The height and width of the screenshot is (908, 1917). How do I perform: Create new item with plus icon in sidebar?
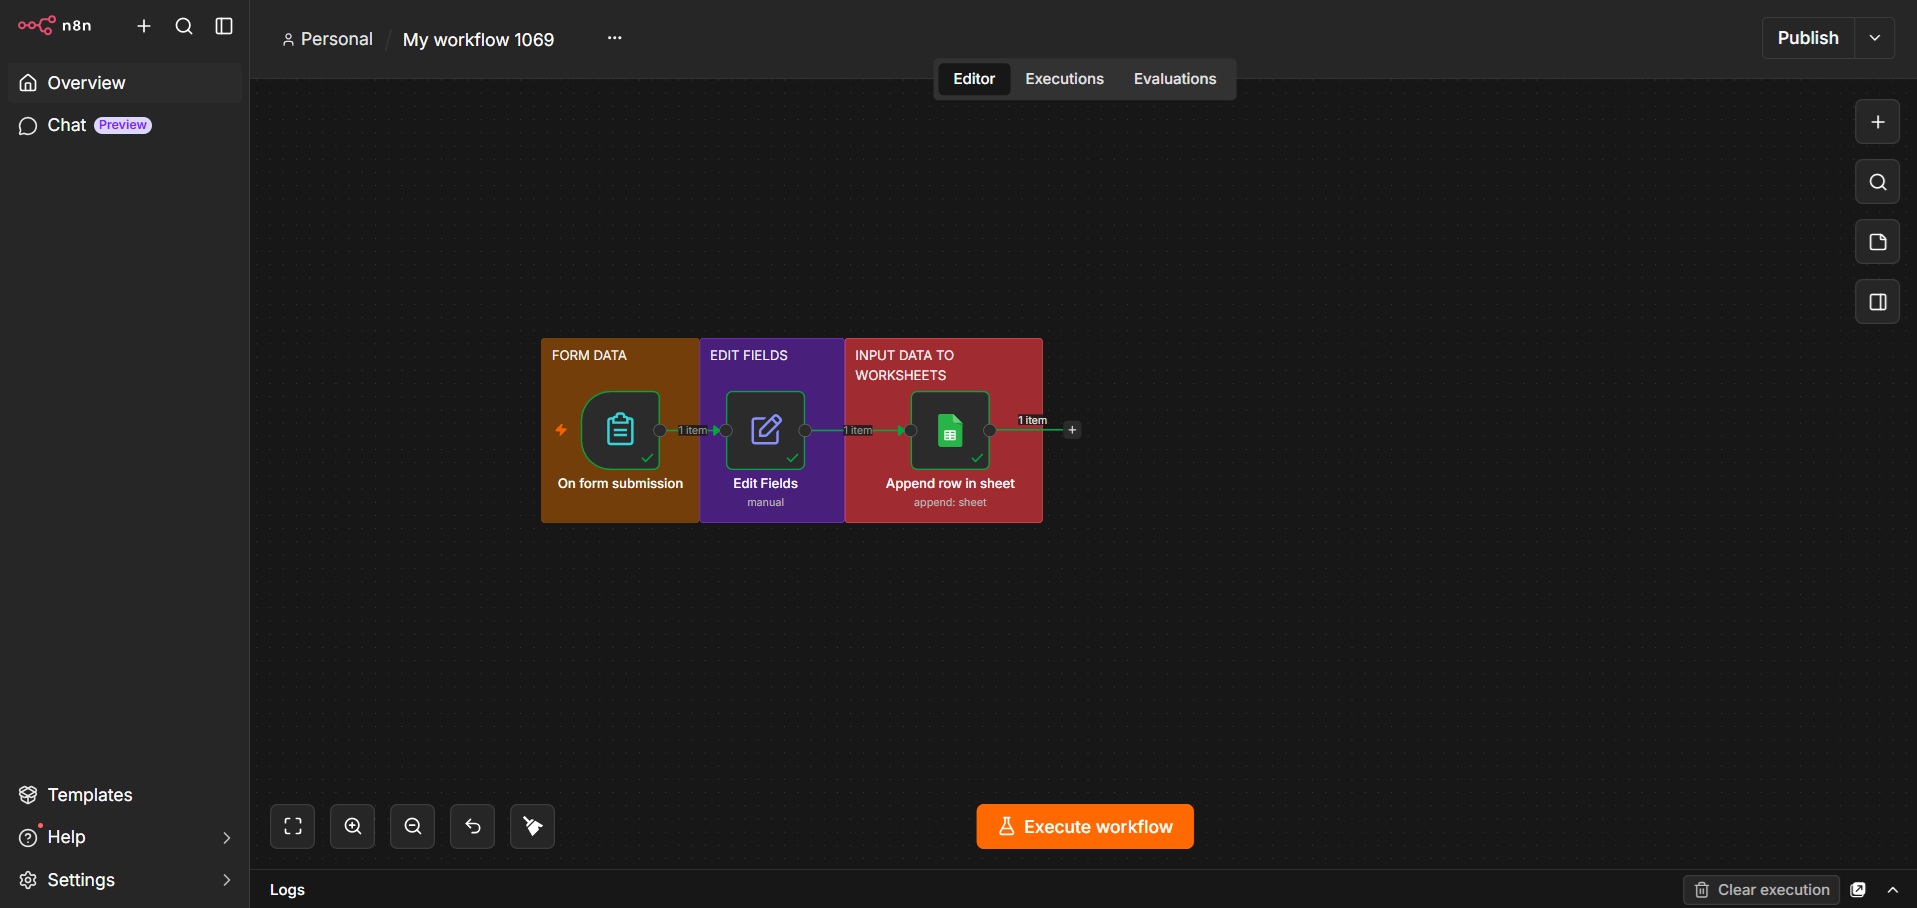point(144,26)
